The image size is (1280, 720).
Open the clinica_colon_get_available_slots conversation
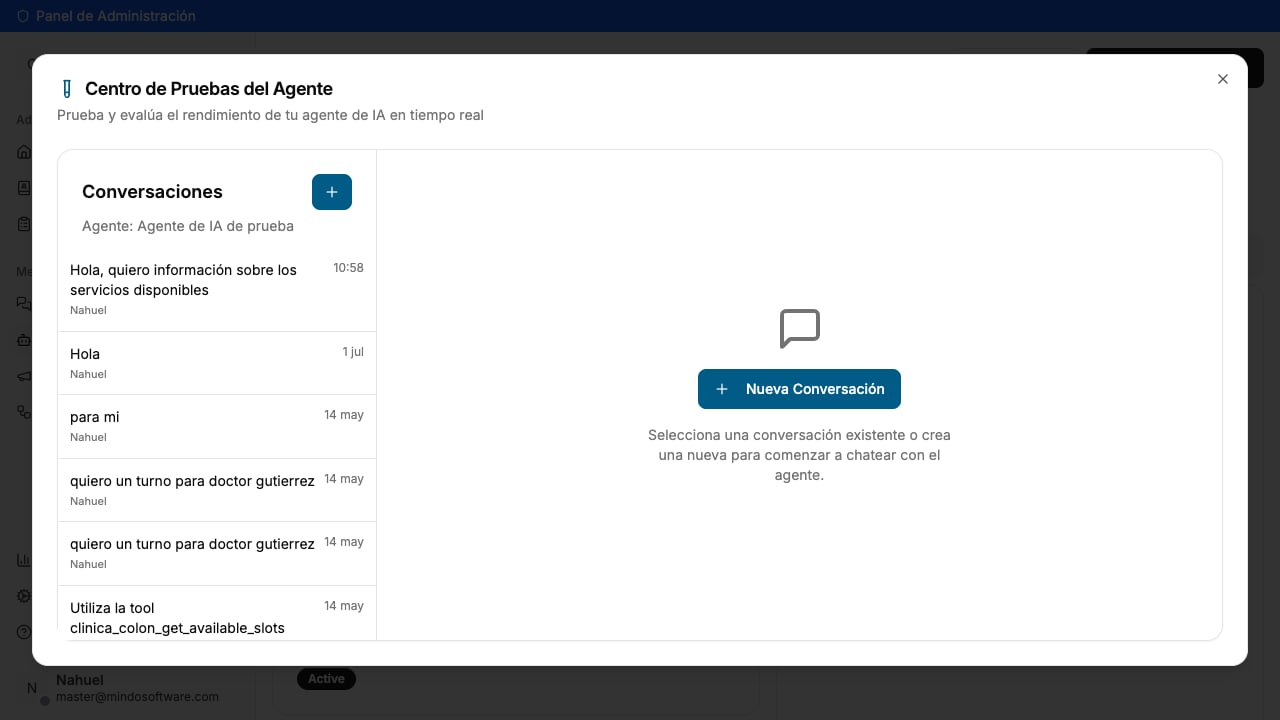click(x=217, y=614)
